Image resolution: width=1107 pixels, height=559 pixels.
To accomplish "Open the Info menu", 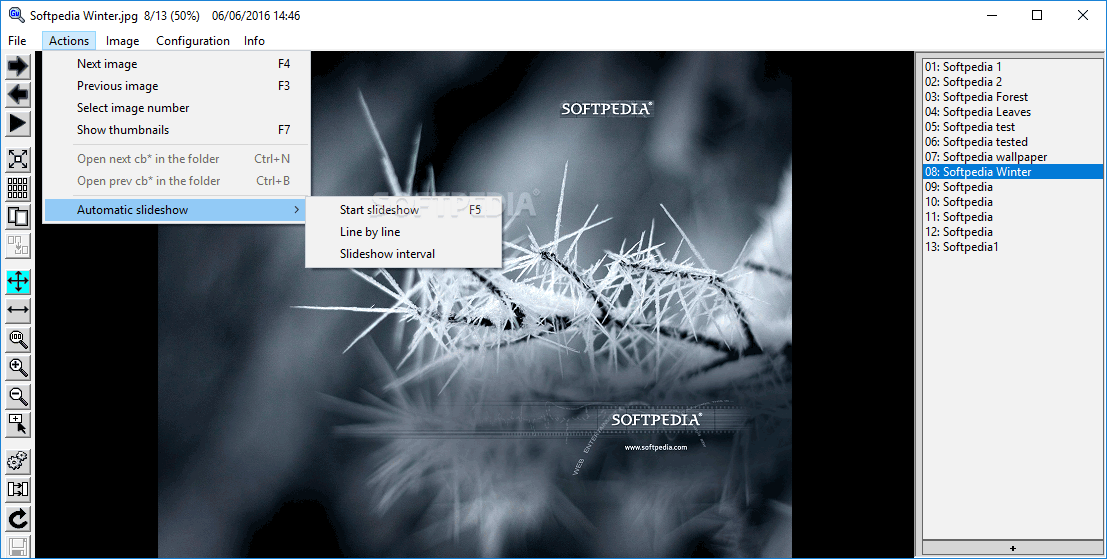I will 254,41.
